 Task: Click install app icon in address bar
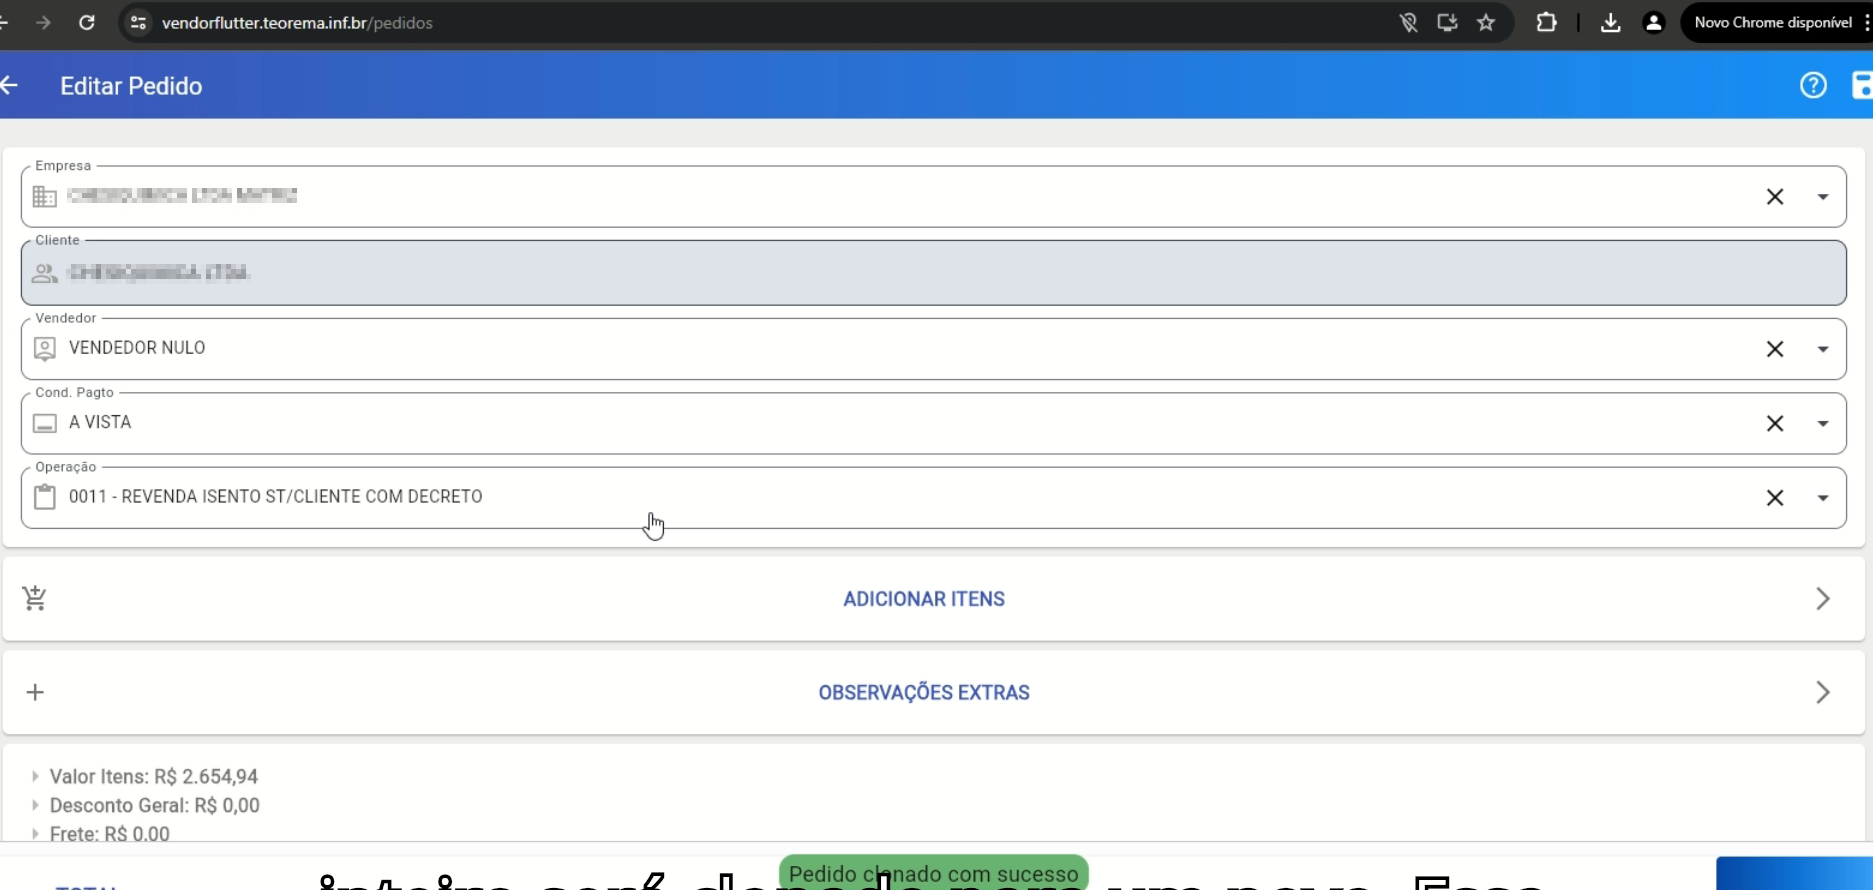[1447, 22]
